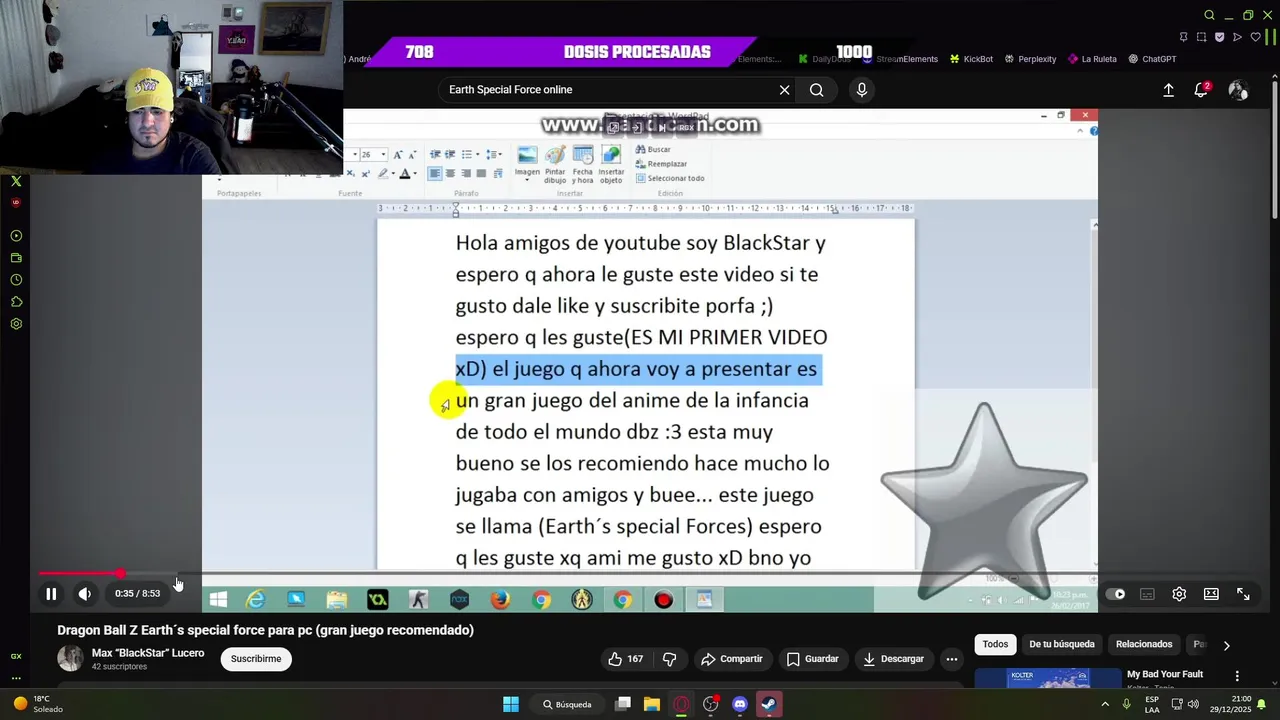This screenshot has height=720, width=1280.
Task: Select WordPad align text left button
Action: (435, 174)
